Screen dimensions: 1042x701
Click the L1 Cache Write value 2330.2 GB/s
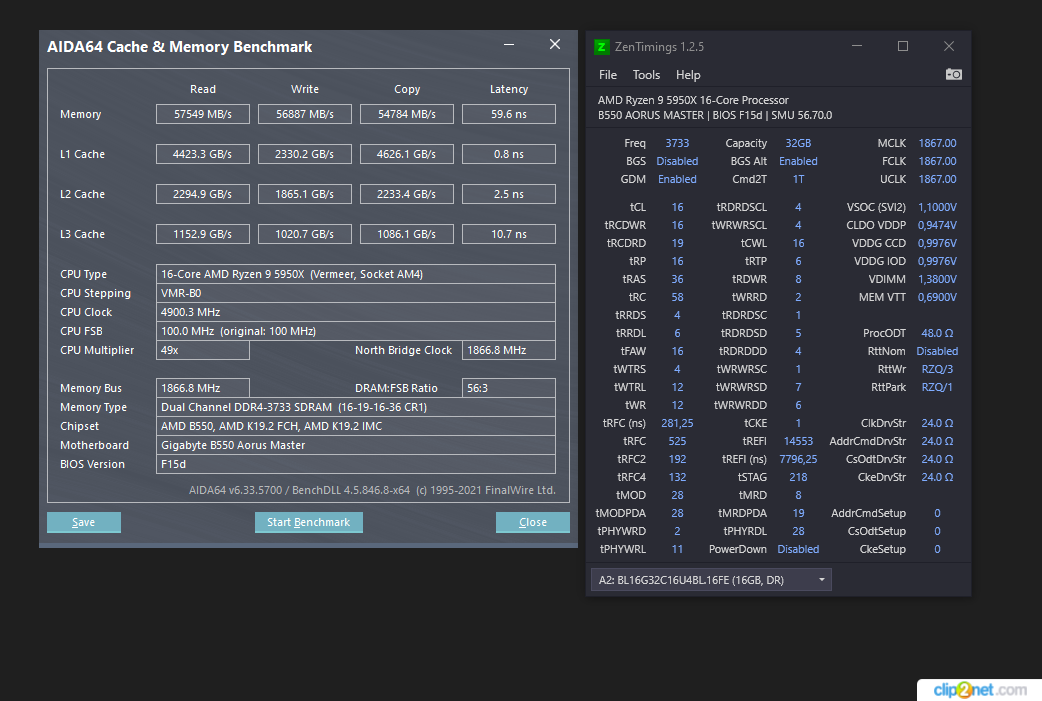(304, 154)
